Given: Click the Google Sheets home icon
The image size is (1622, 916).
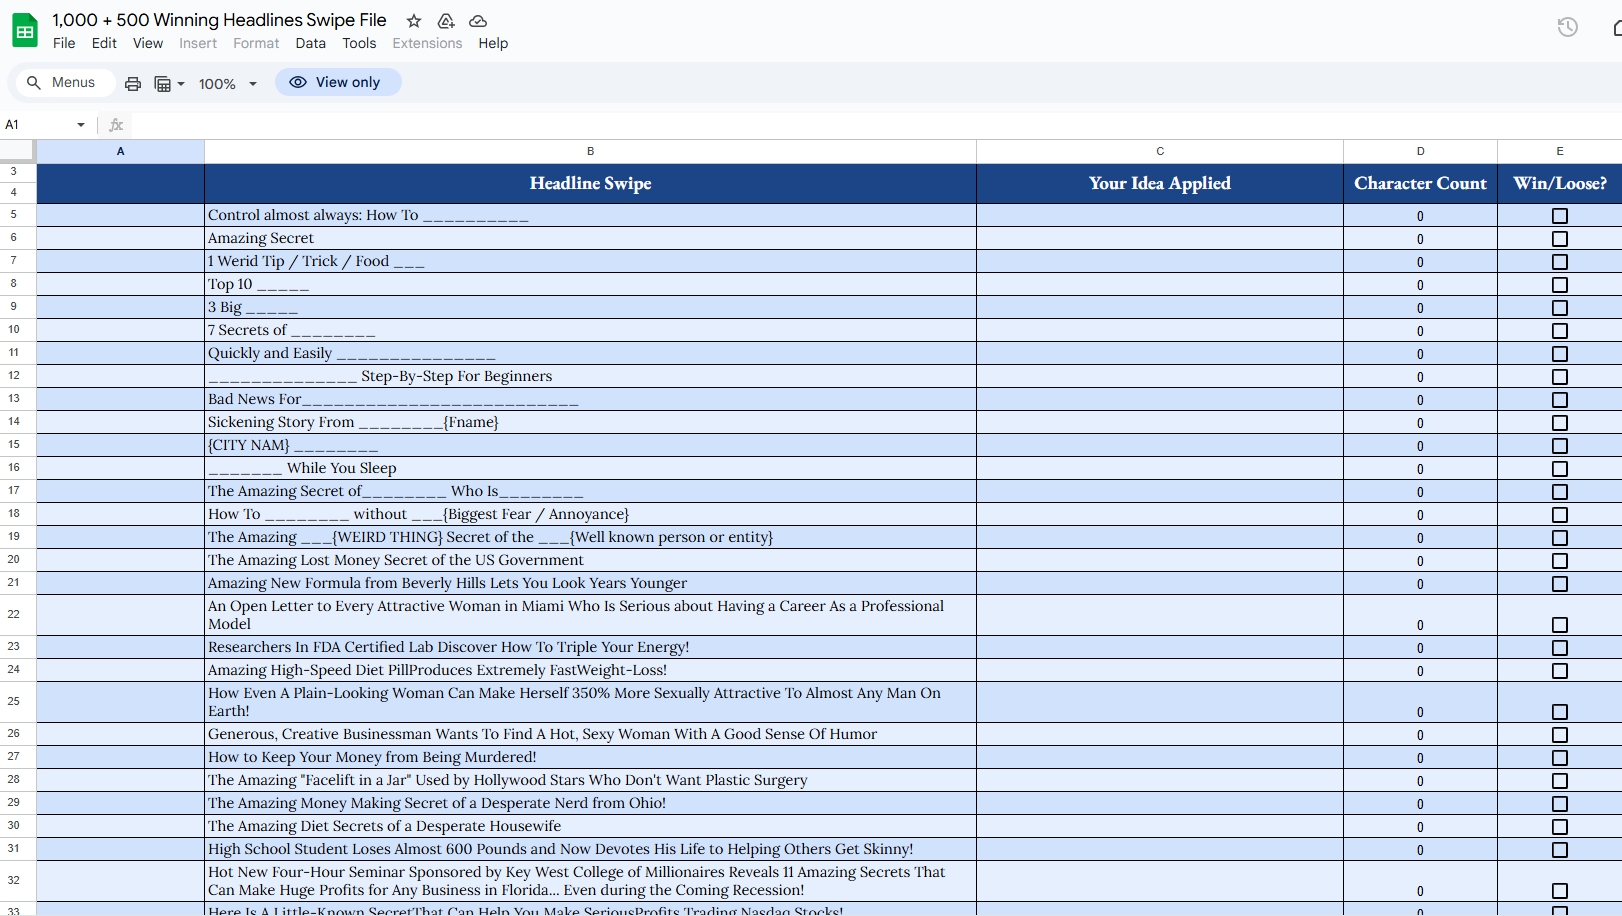Looking at the screenshot, I should [x=25, y=31].
